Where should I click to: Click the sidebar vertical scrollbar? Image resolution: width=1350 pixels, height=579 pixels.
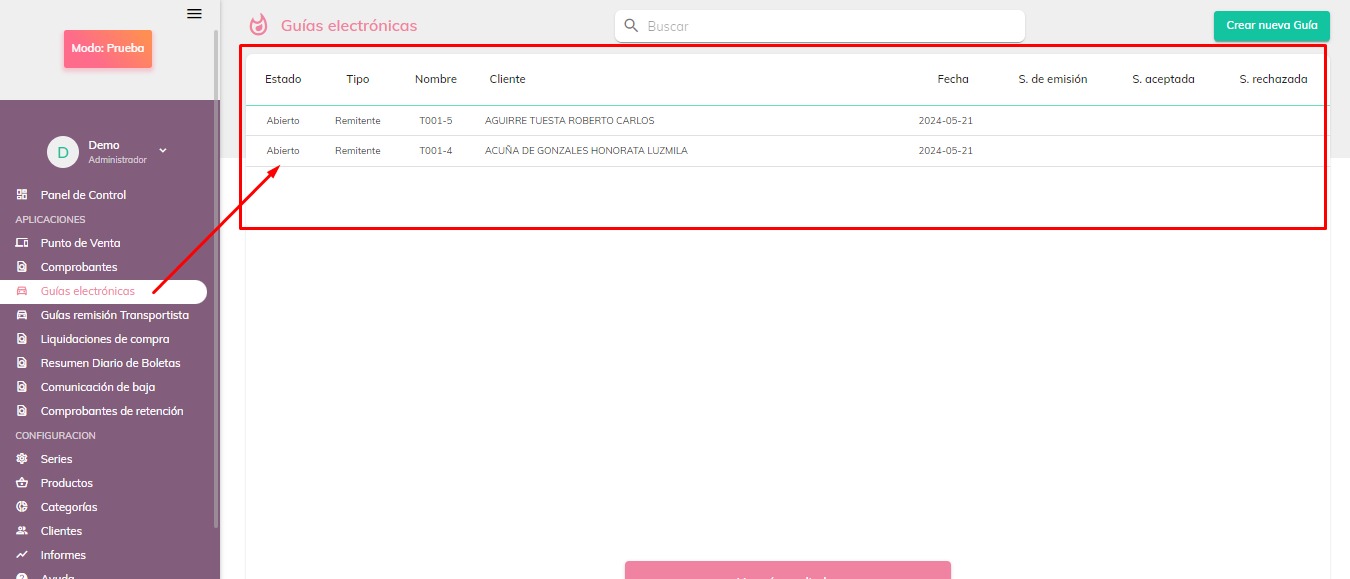coord(216,280)
